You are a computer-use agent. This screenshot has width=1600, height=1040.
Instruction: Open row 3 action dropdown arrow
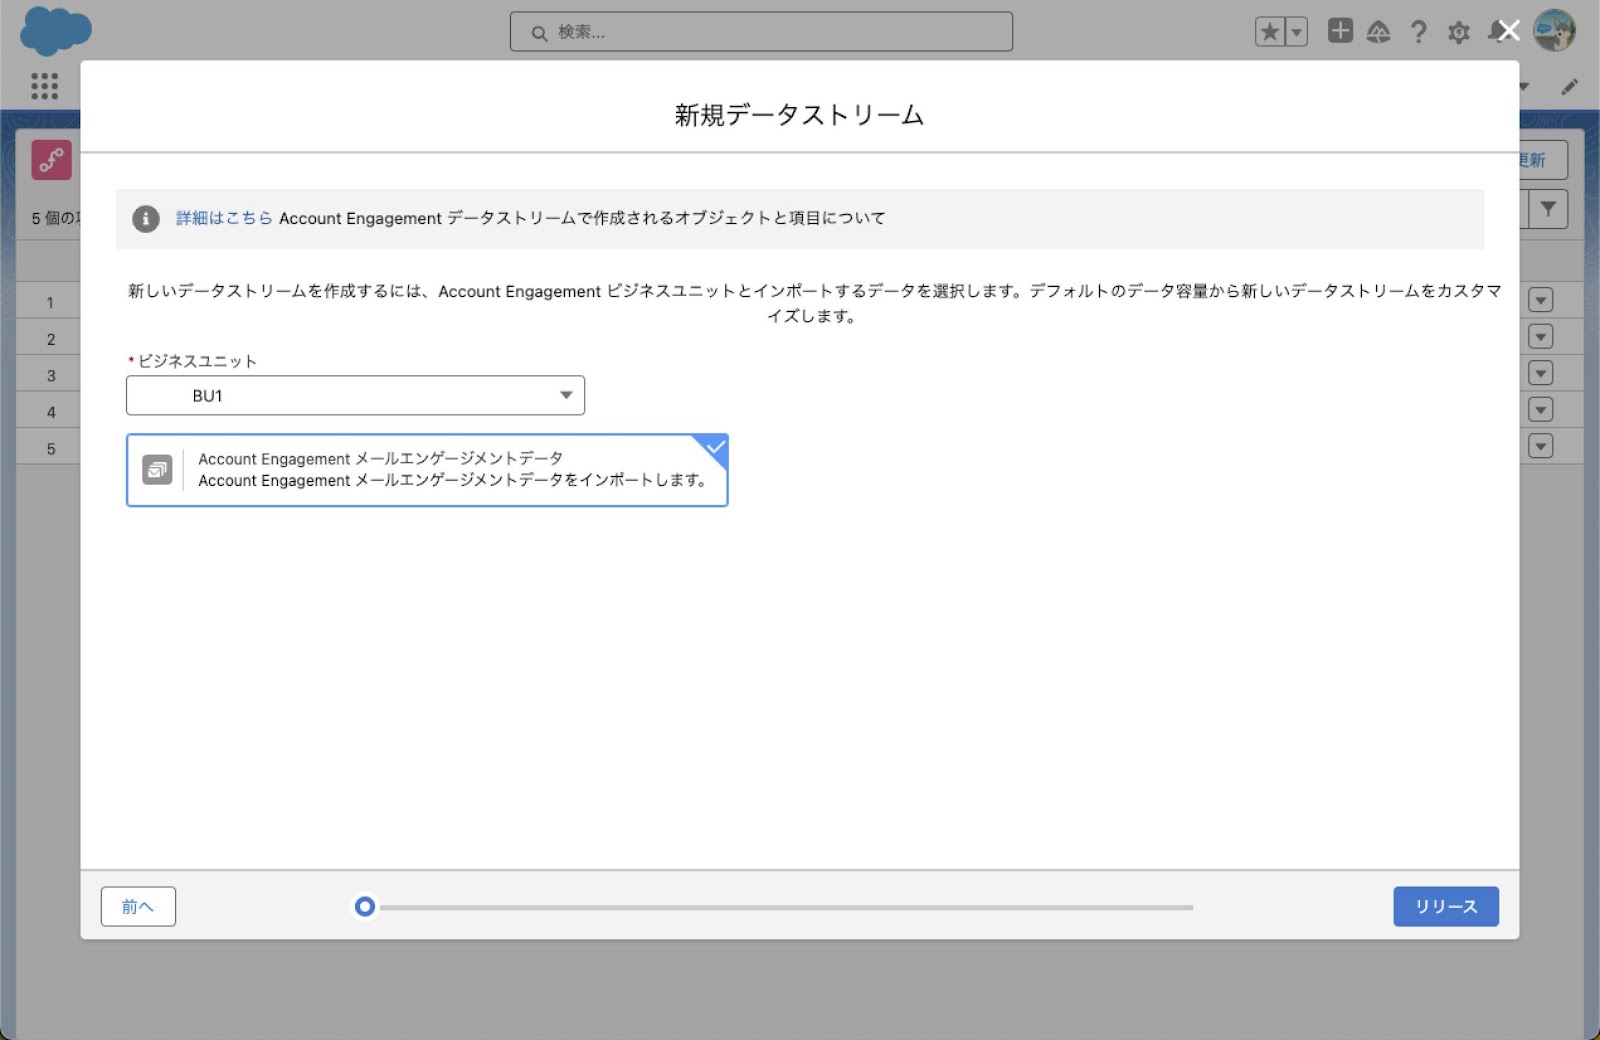coord(1541,373)
